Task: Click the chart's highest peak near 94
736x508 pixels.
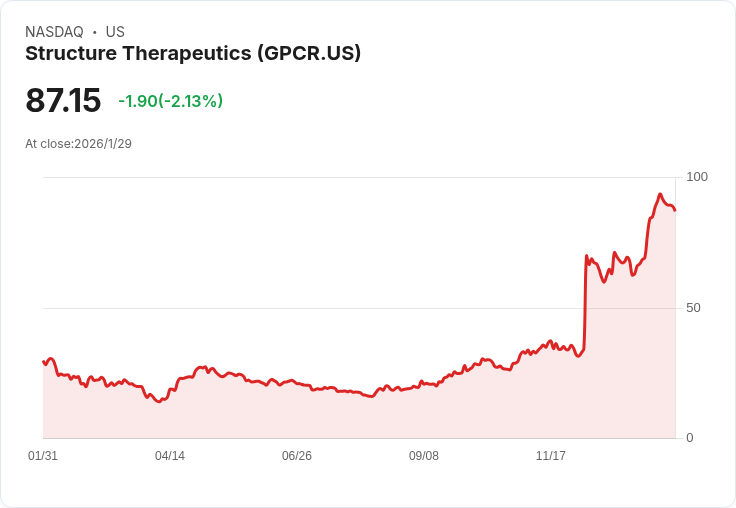Action: [660, 194]
